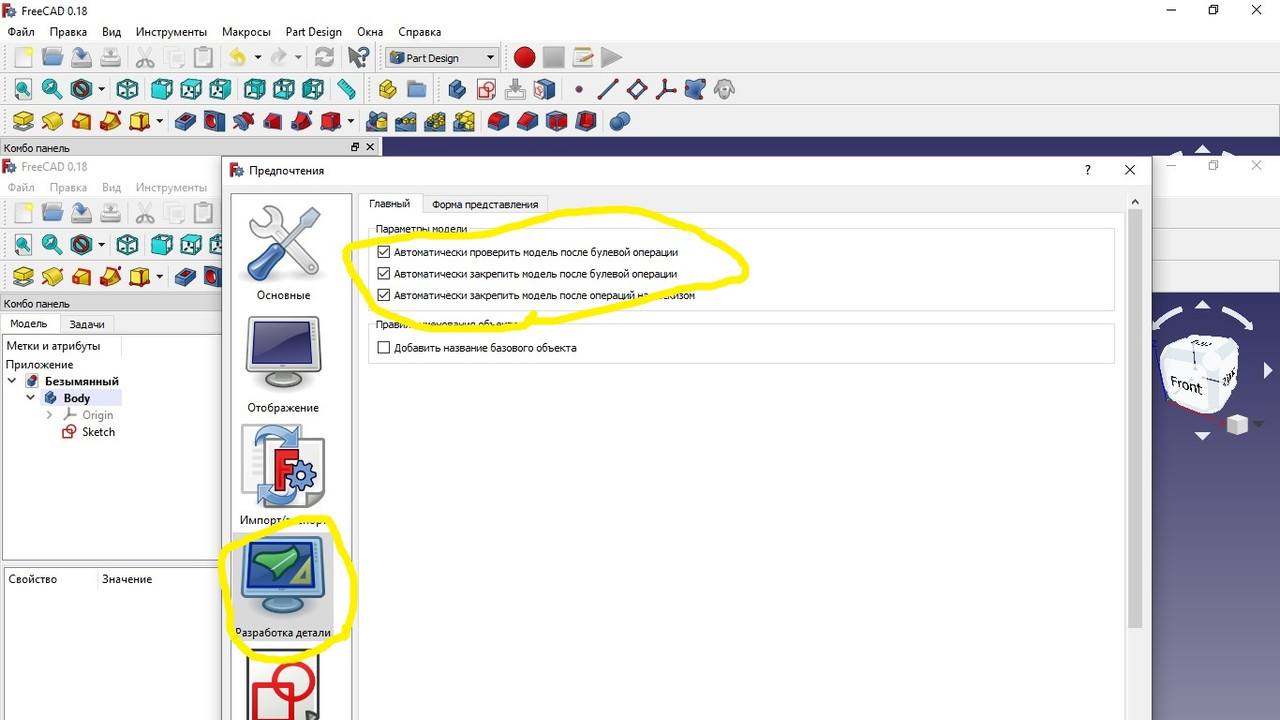Select Body in the model tree
This screenshot has width=1280, height=720.
pyautogui.click(x=76, y=398)
